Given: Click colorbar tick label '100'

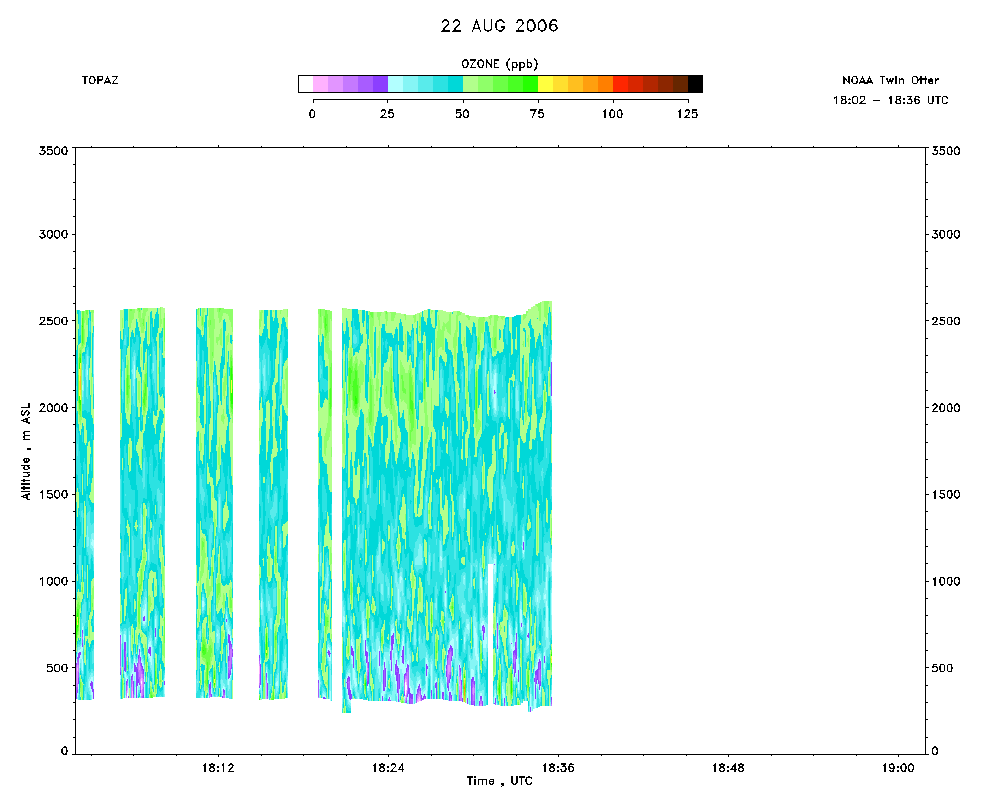Looking at the screenshot, I should 612,114.
